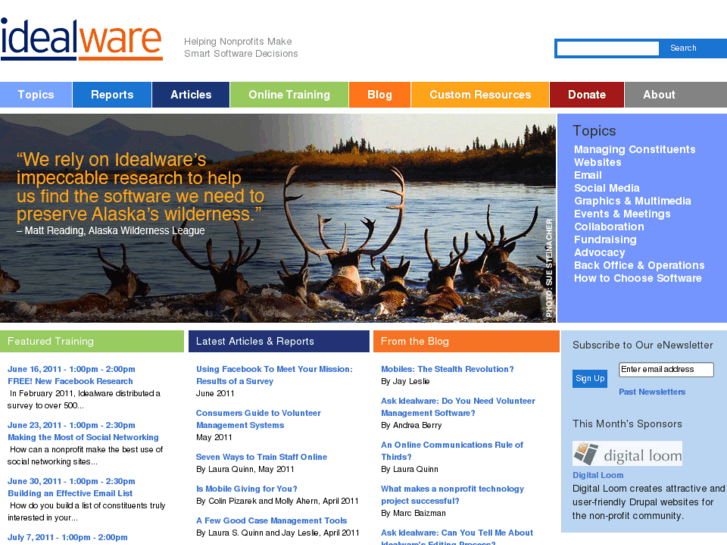Open Building an Effective Email List training
Viewport: 727px width, 545px height.
click(70, 494)
